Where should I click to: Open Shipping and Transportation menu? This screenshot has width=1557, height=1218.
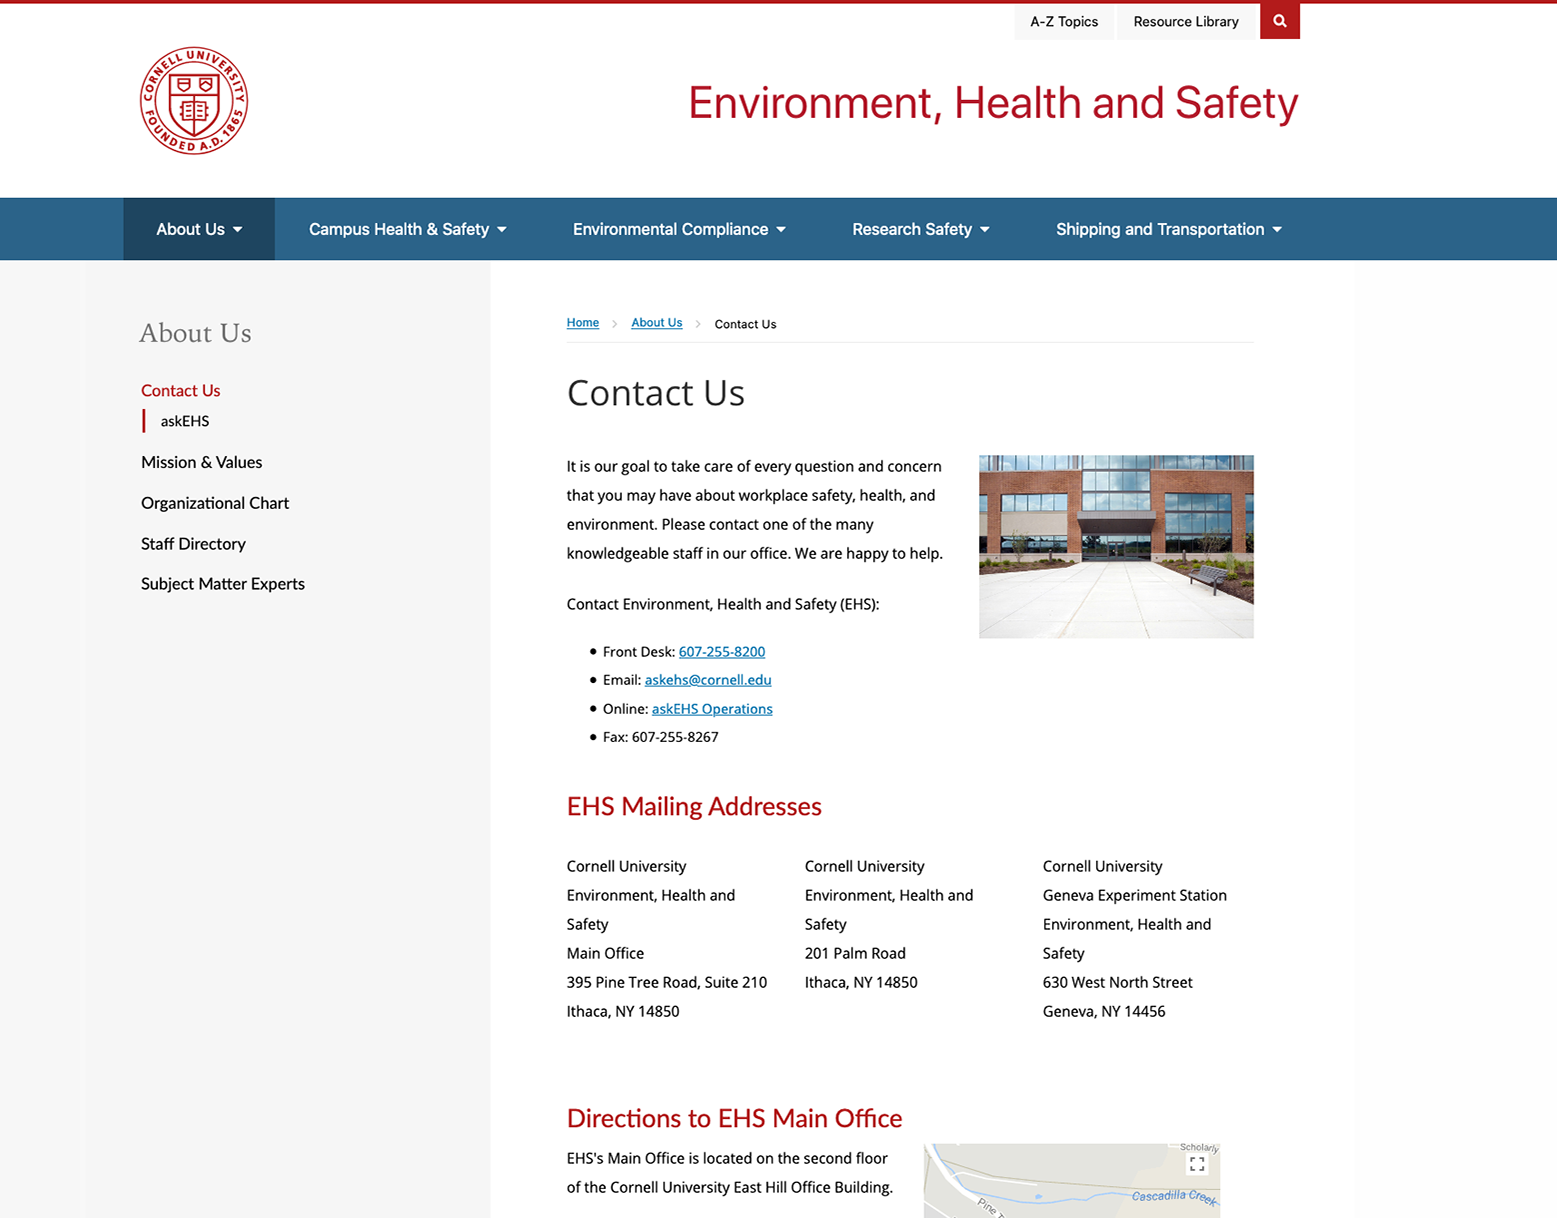click(x=1169, y=229)
